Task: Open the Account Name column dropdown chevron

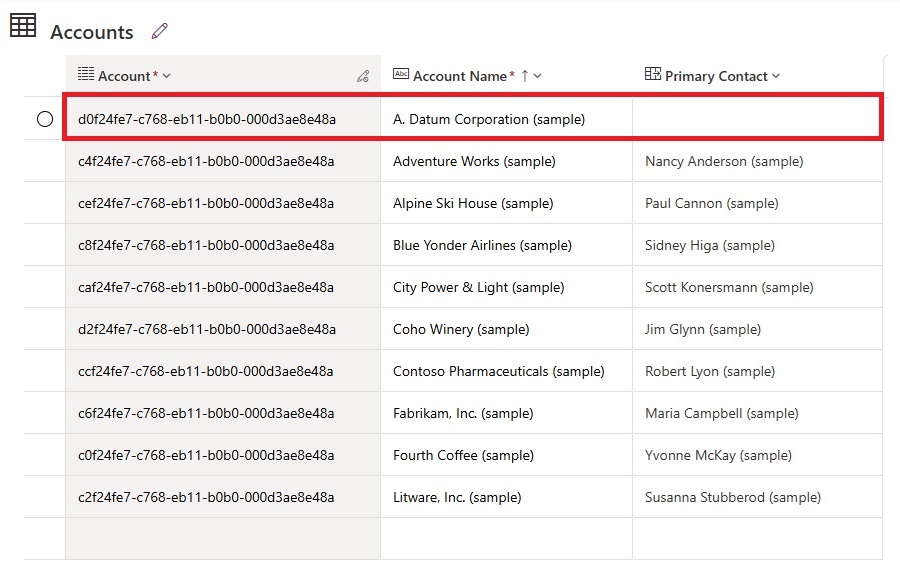Action: 537,76
